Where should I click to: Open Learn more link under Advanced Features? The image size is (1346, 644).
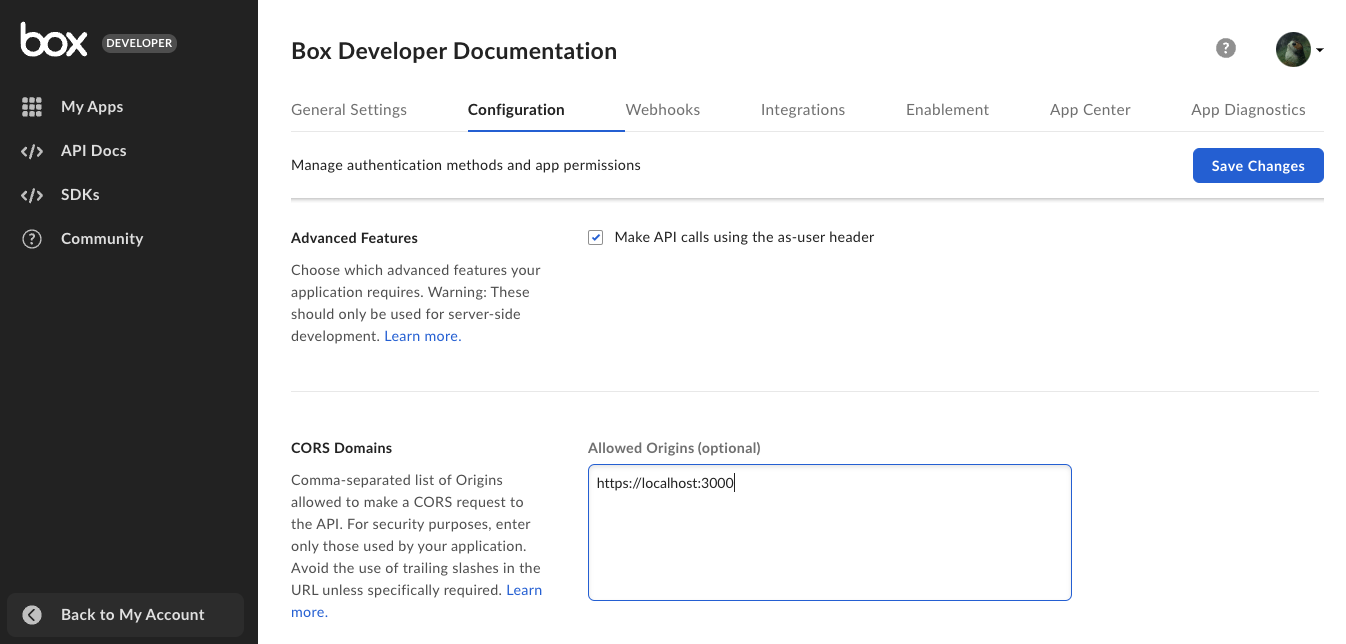423,336
